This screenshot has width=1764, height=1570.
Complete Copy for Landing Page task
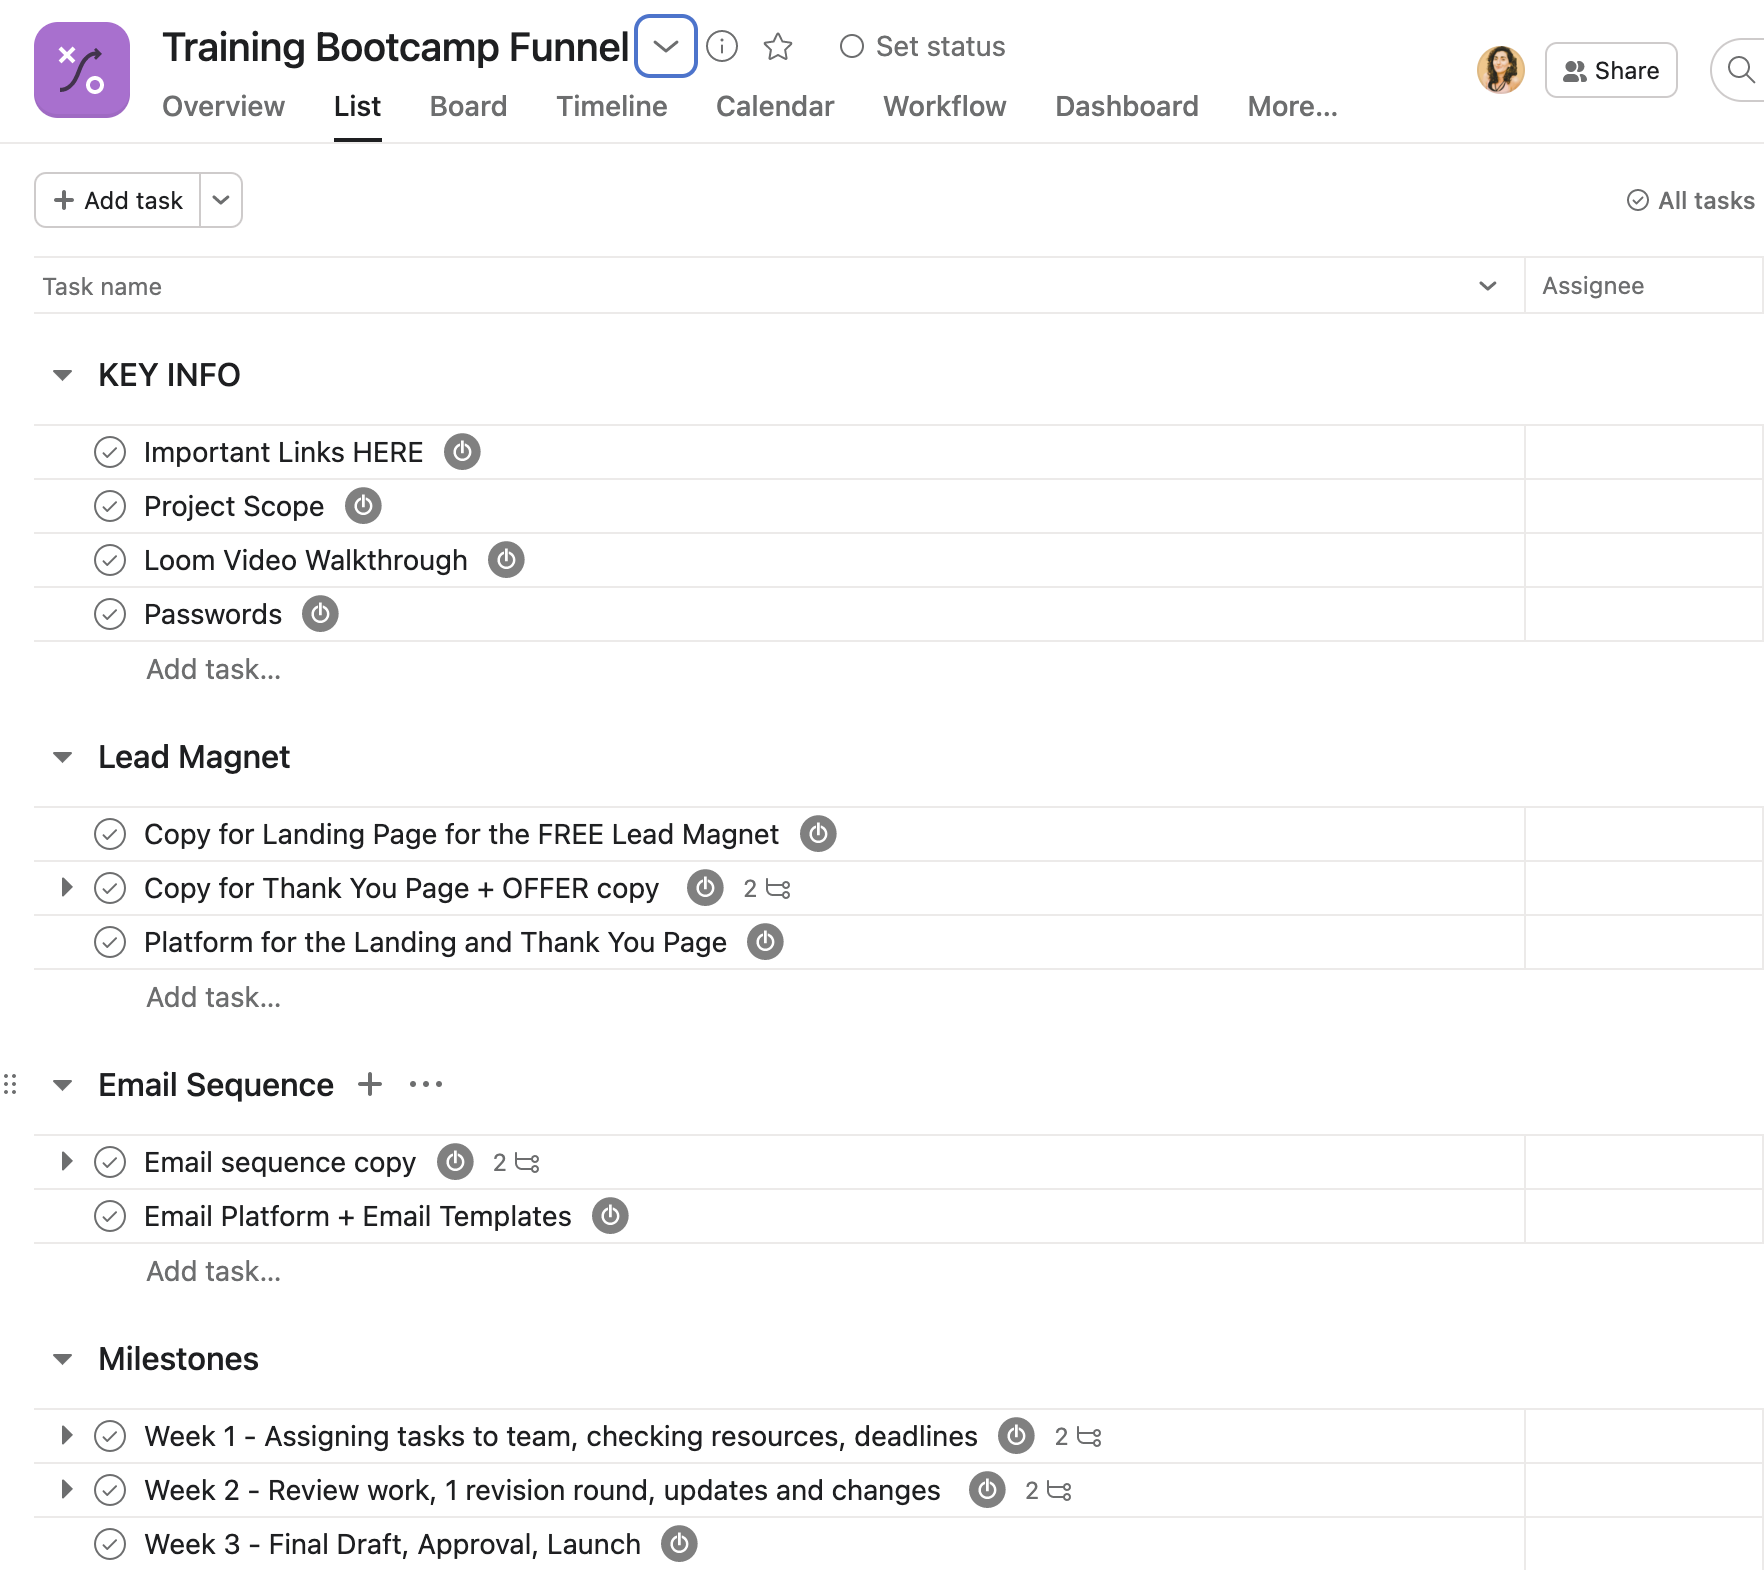click(110, 834)
